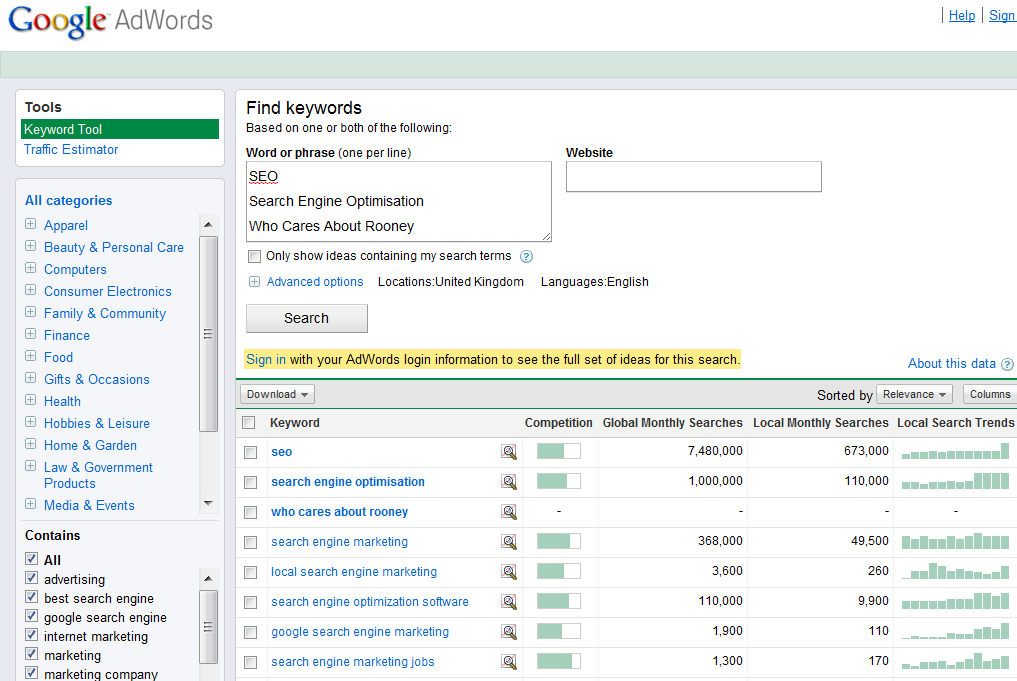The width and height of the screenshot is (1017, 681).
Task: Expand the Media & Events category
Action: click(30, 504)
